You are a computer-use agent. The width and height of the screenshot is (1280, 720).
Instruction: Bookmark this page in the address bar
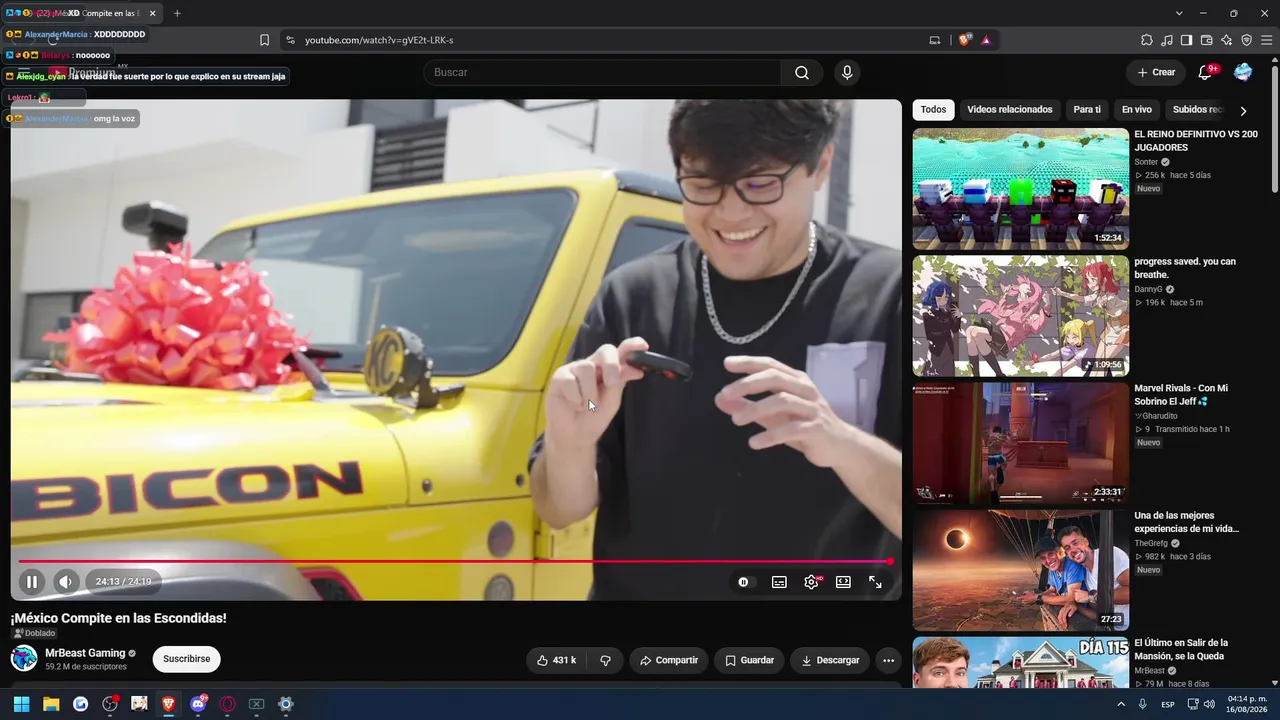pyautogui.click(x=265, y=40)
